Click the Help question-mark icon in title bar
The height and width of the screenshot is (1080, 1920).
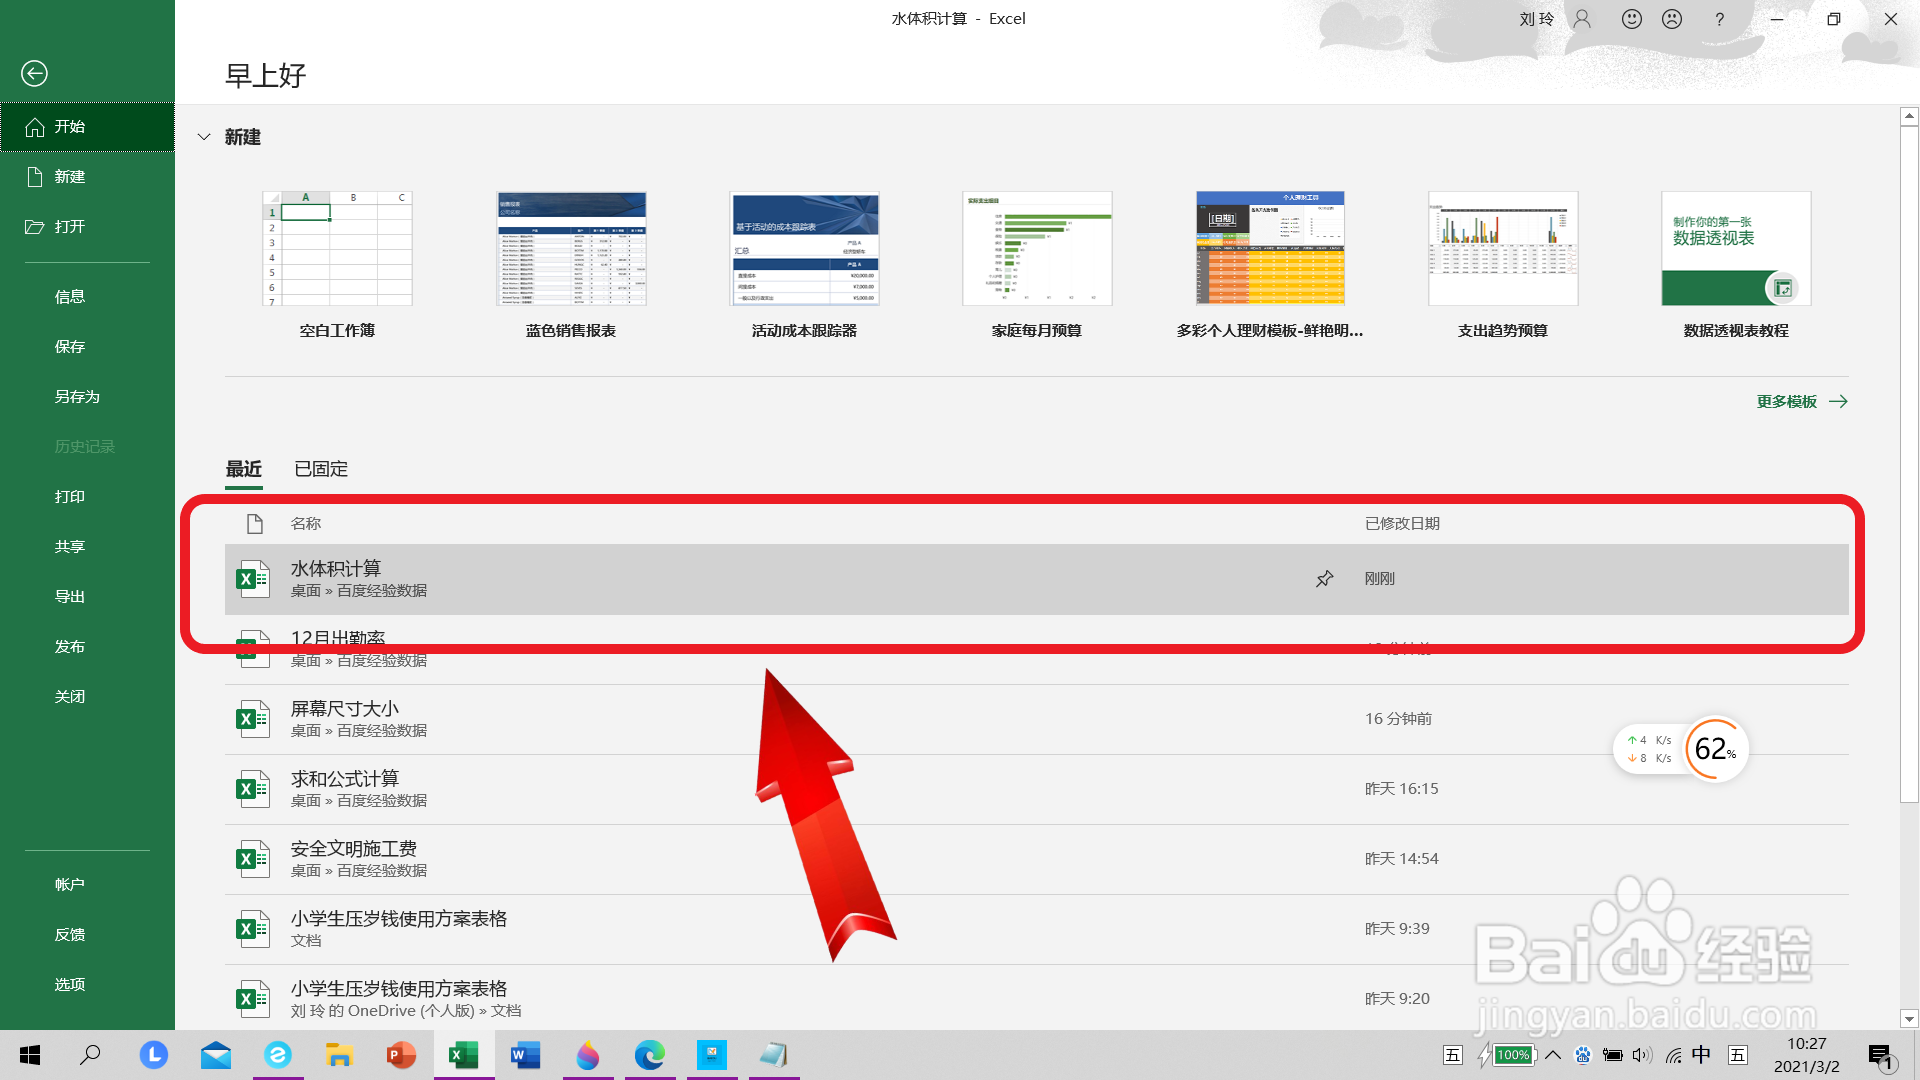(1719, 18)
